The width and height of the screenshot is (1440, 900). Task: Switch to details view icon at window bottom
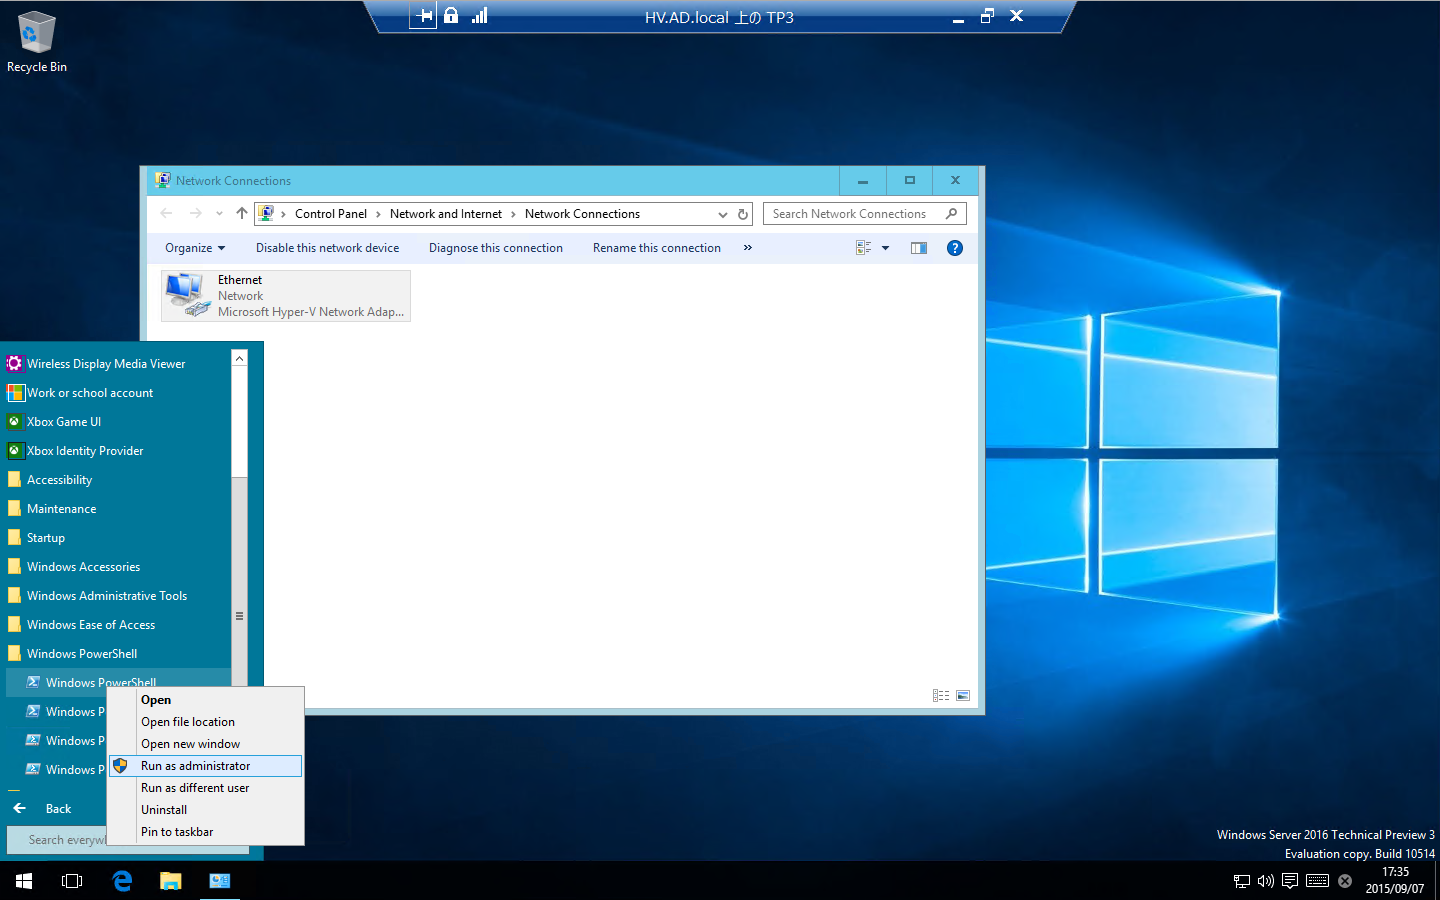tap(941, 695)
